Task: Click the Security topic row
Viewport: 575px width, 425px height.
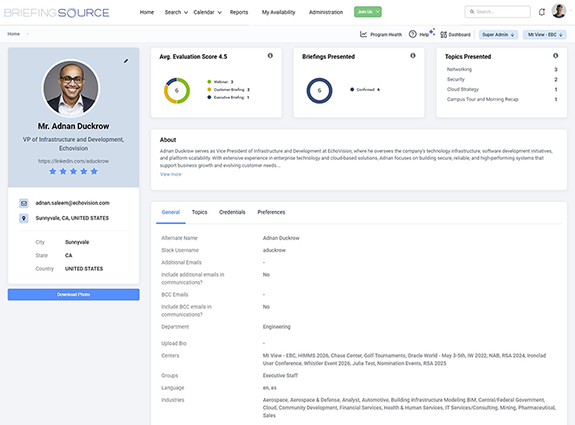Action: tap(502, 79)
